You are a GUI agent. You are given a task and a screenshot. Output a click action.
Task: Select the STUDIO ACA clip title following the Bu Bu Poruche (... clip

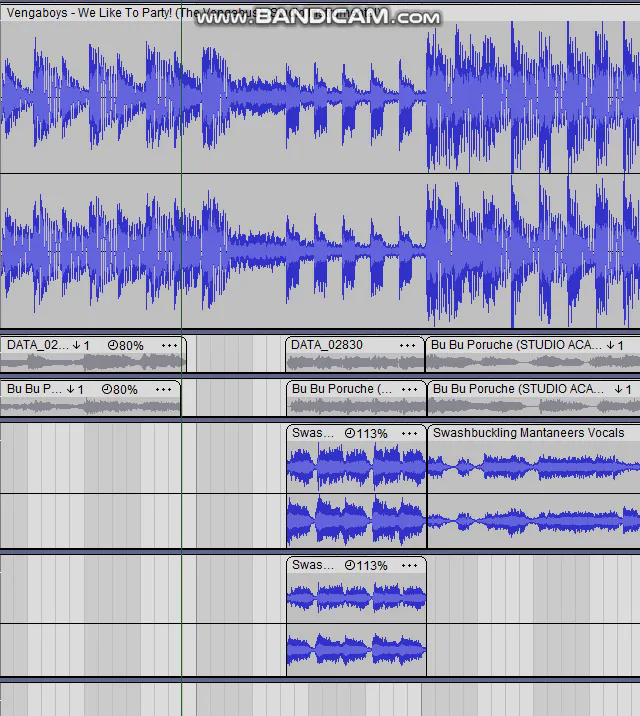click(518, 389)
